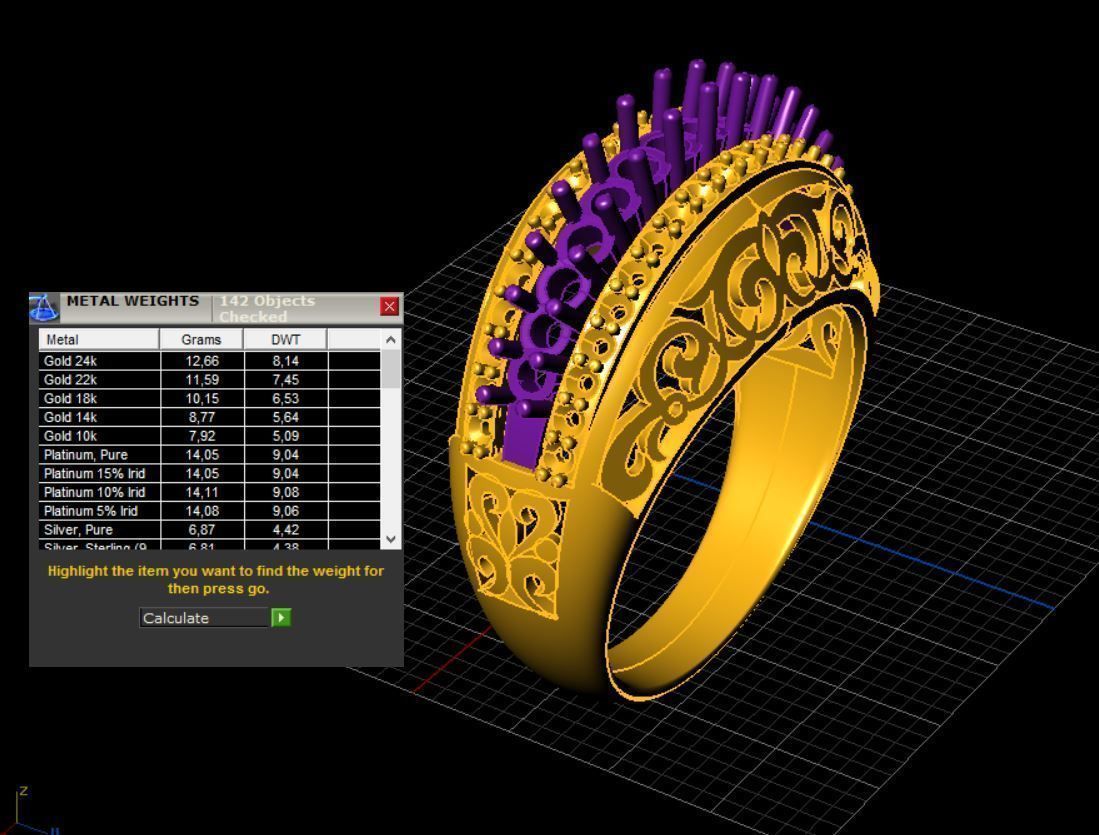Close the Metal Weights panel
This screenshot has height=835, width=1099.
[390, 306]
